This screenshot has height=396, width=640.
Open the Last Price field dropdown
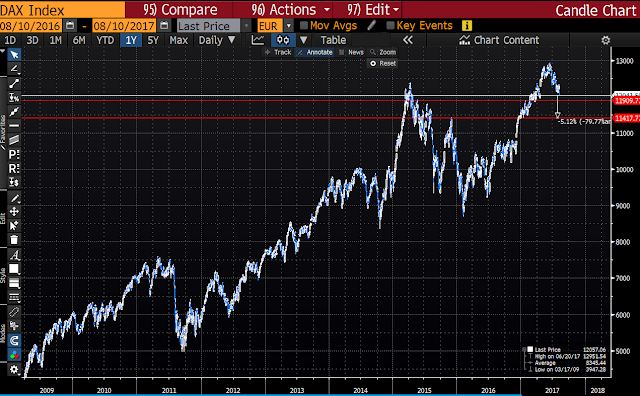[247, 26]
